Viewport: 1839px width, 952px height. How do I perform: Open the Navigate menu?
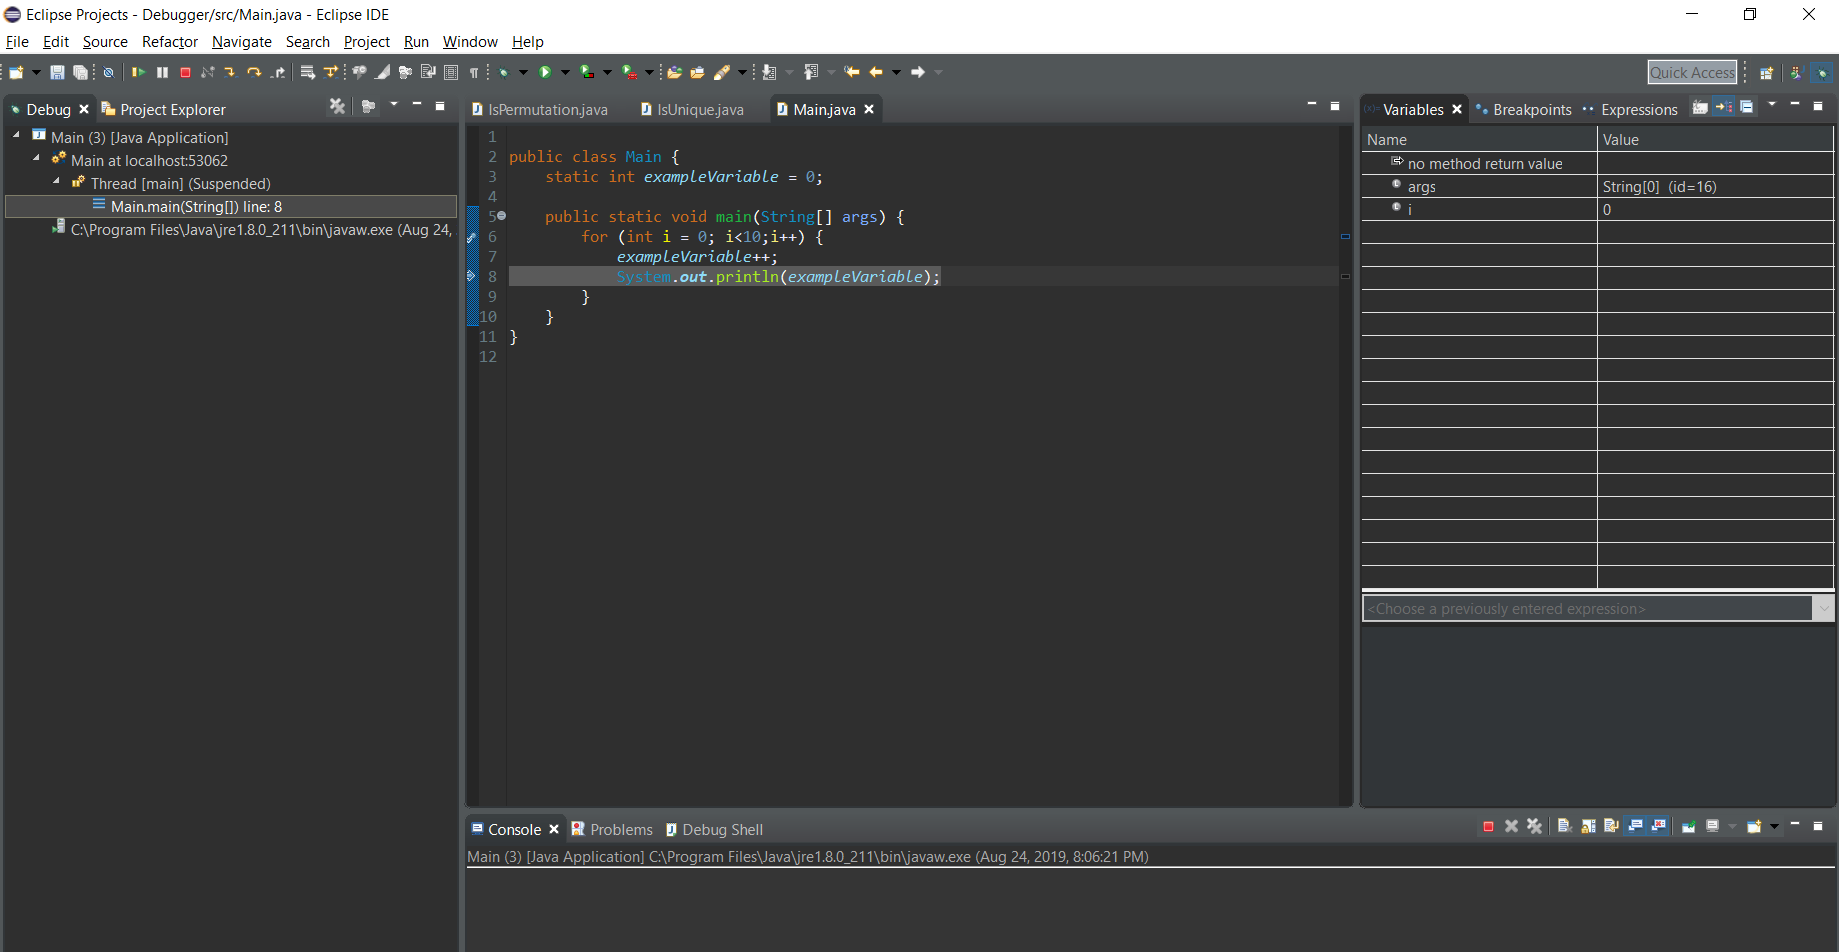pos(242,41)
